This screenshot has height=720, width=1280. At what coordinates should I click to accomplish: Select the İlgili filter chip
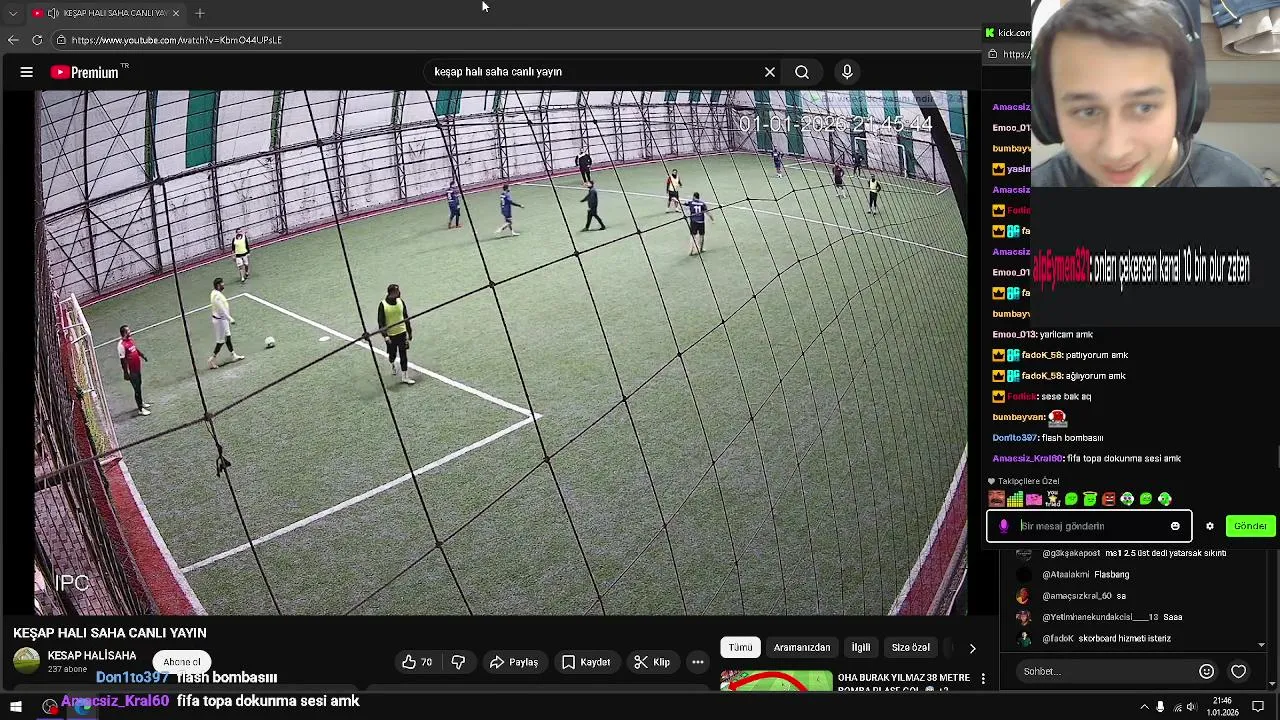tap(860, 647)
